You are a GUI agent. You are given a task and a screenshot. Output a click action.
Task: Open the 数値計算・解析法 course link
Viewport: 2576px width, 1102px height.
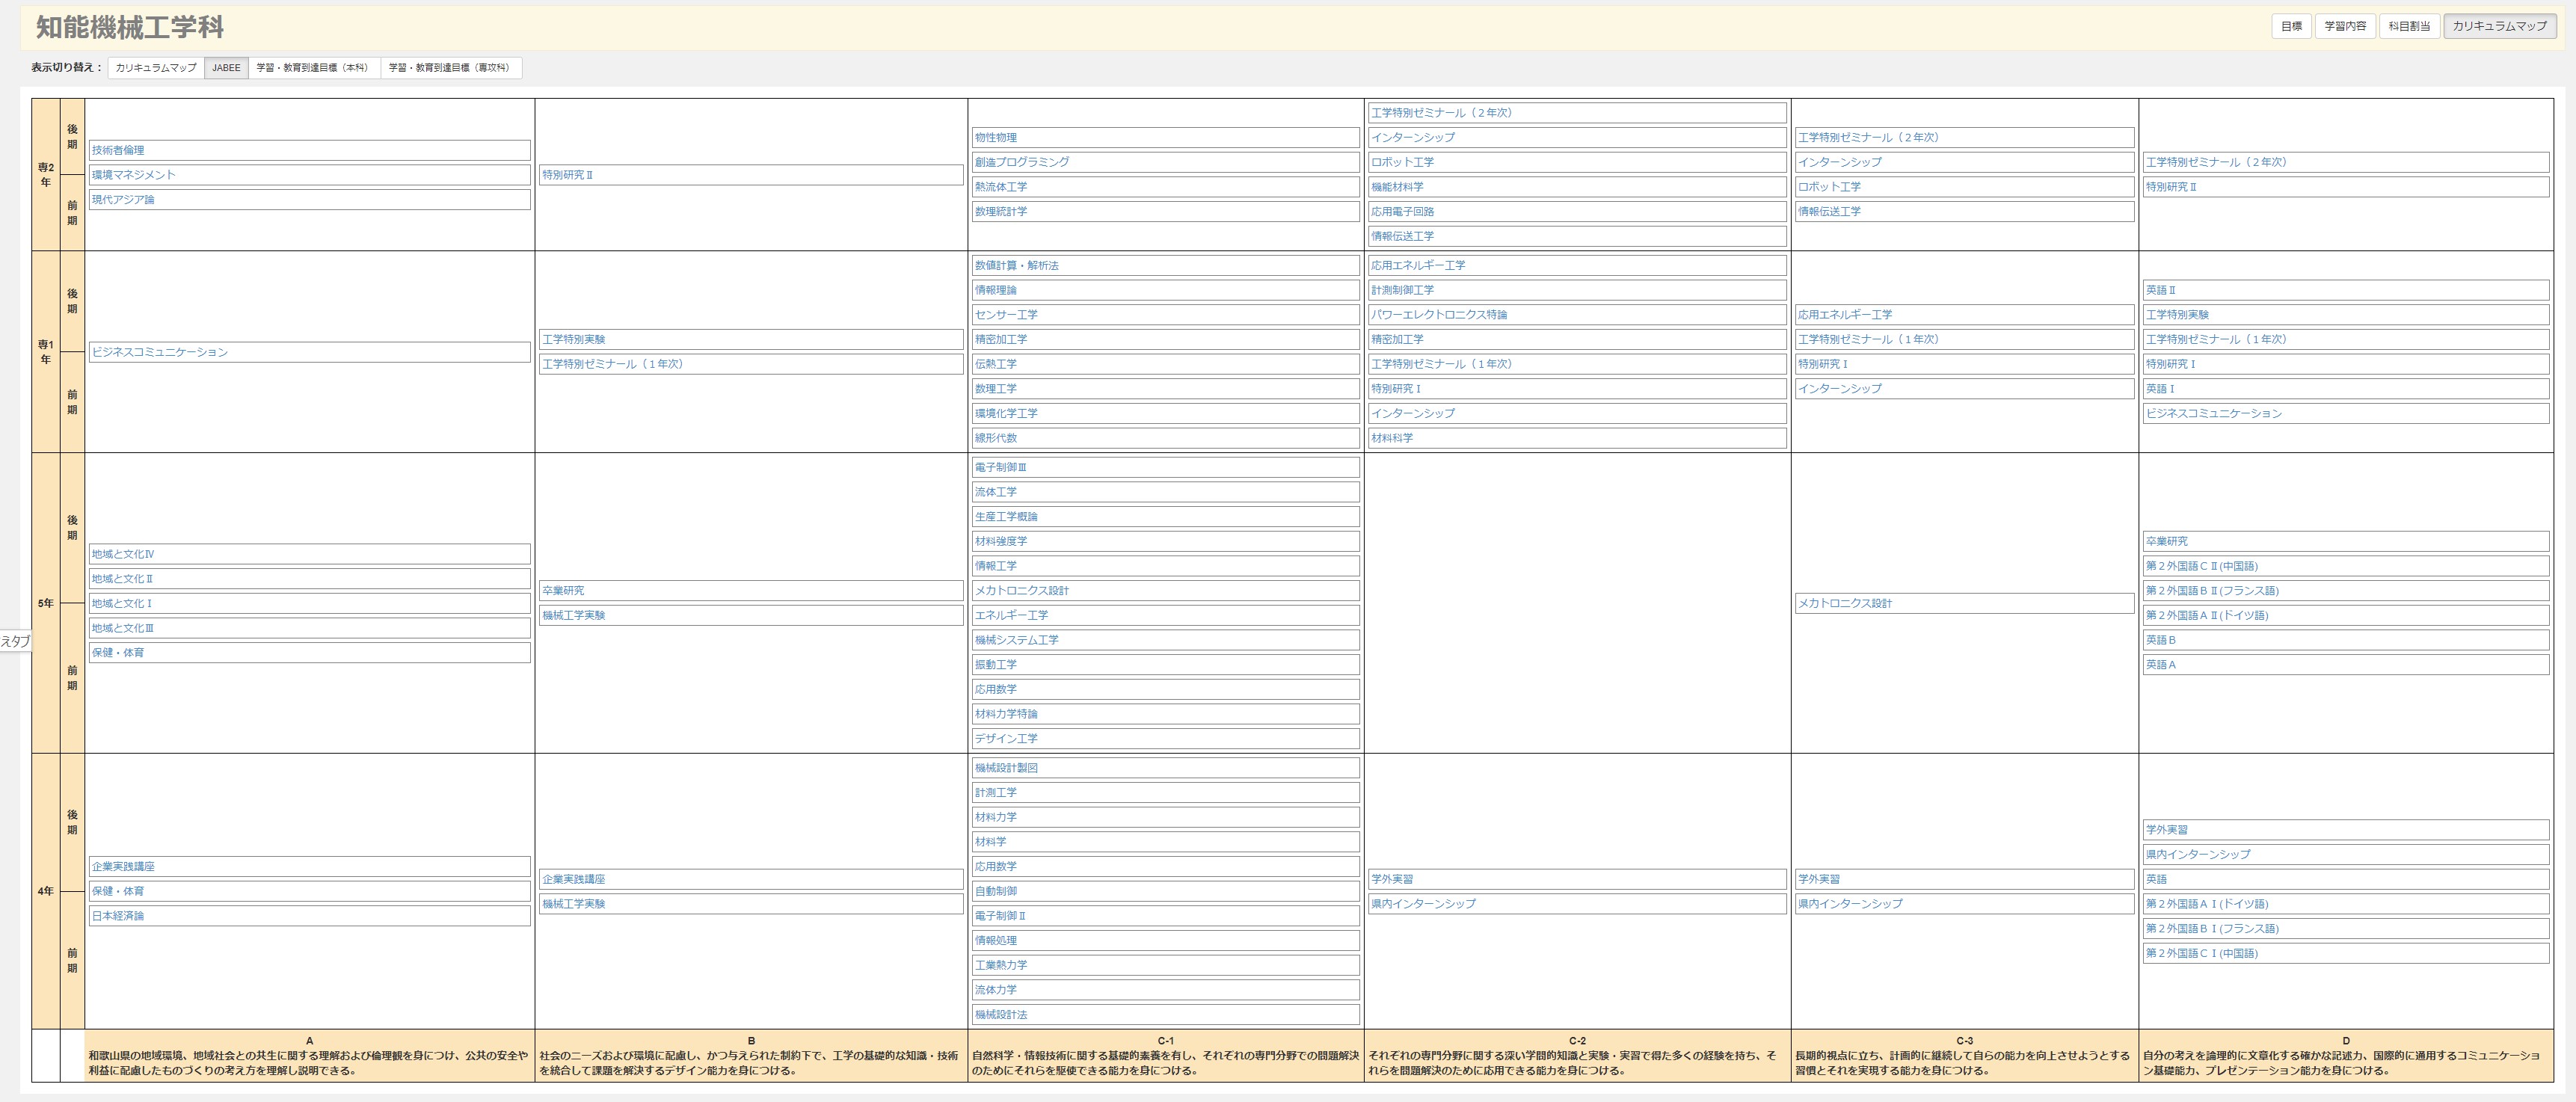click(1017, 266)
